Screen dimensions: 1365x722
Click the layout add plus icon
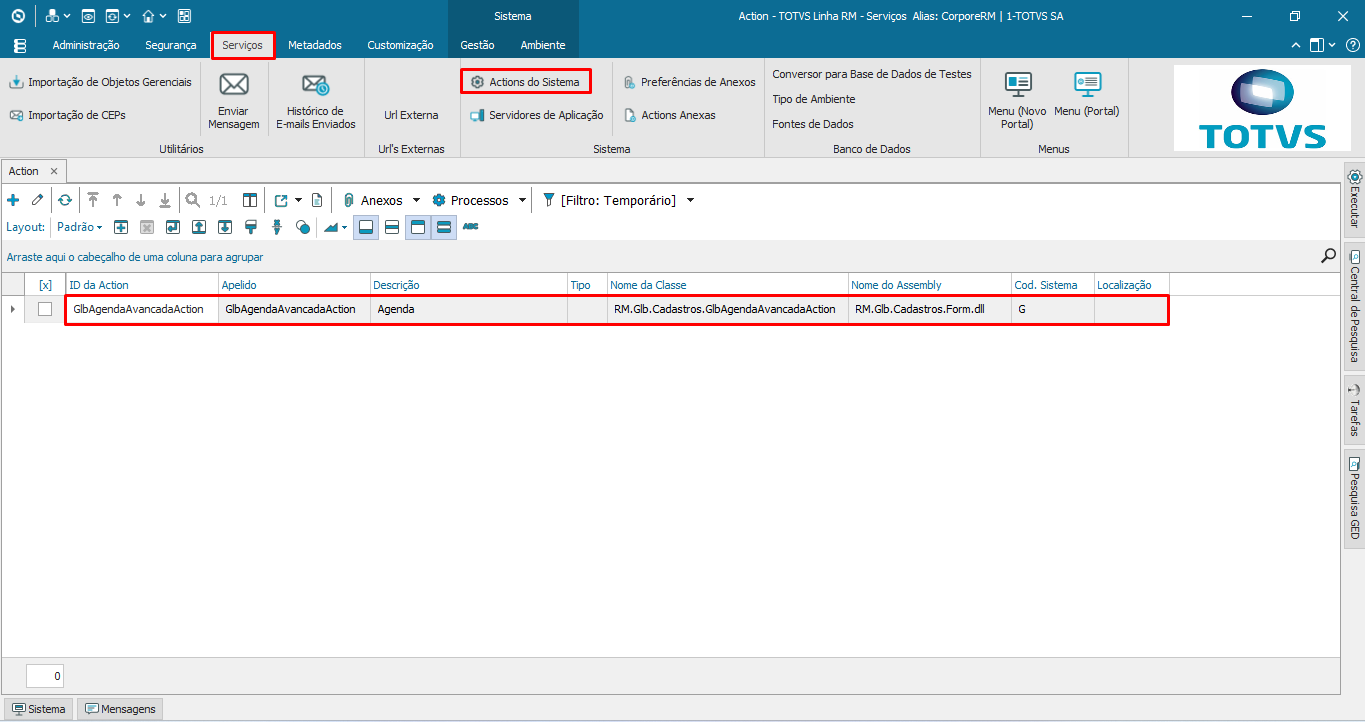[120, 227]
